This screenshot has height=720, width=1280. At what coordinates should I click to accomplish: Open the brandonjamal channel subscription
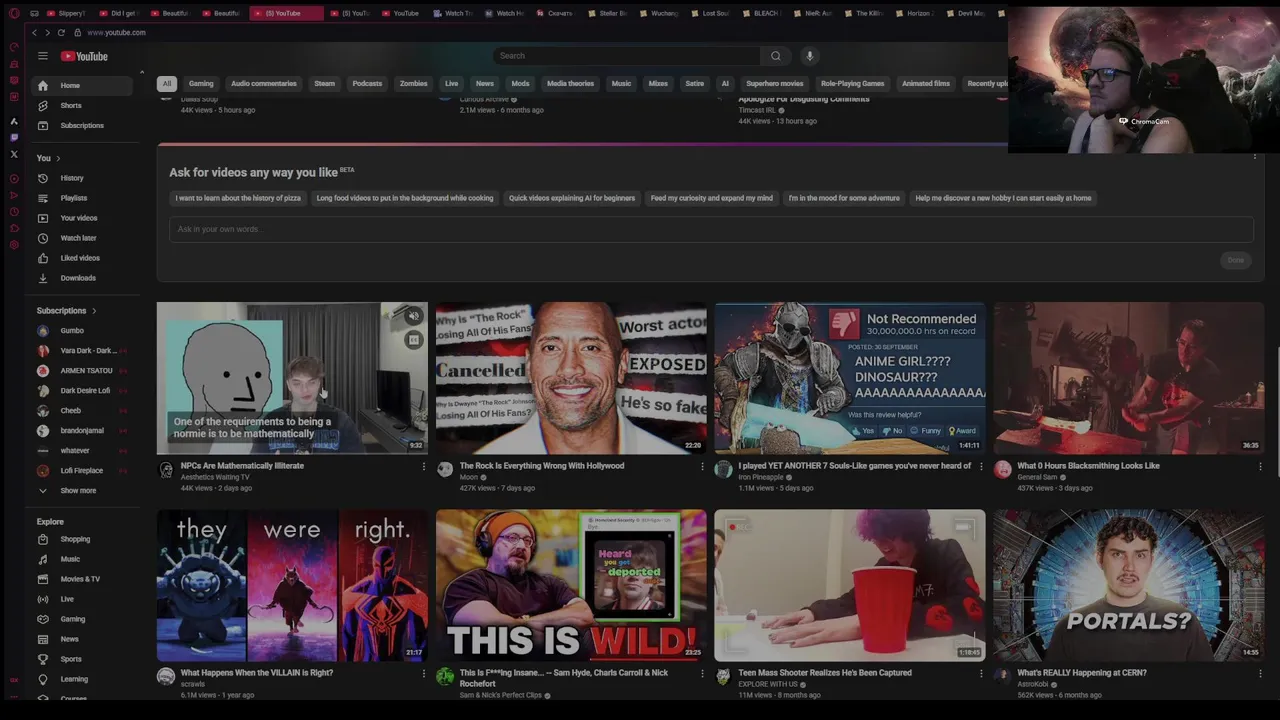pyautogui.click(x=81, y=431)
